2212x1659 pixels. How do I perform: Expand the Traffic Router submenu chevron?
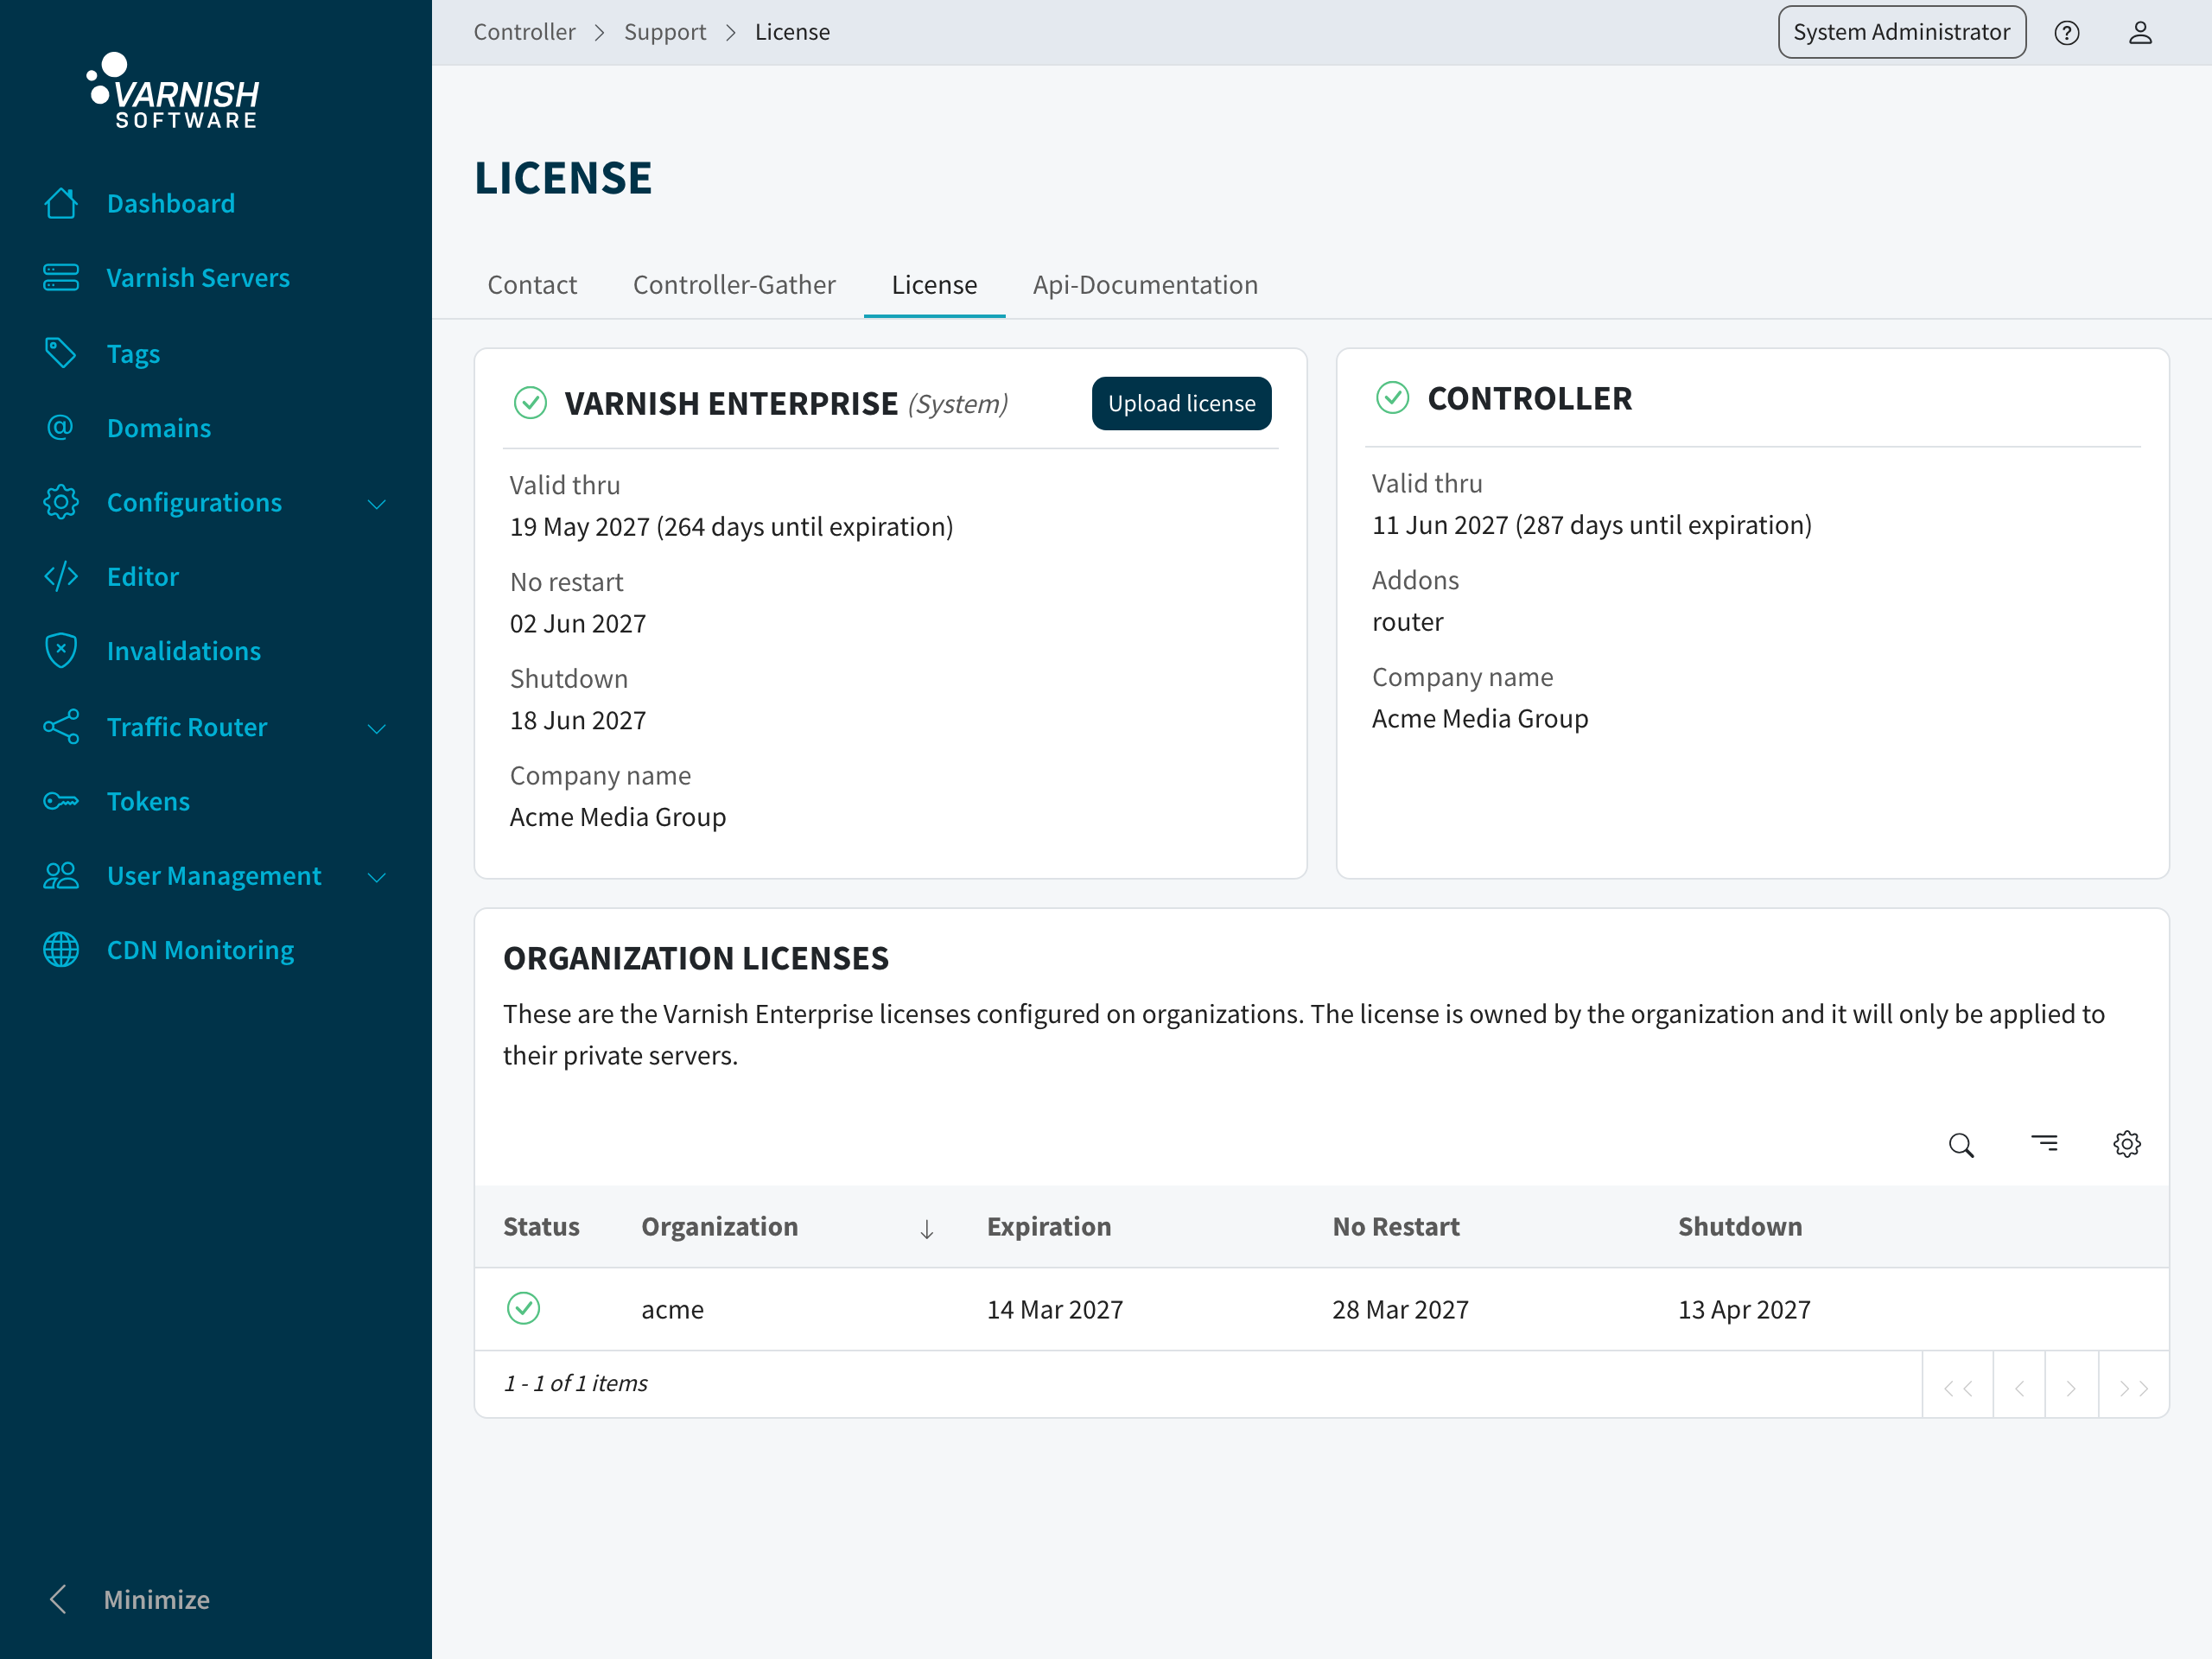pyautogui.click(x=377, y=728)
